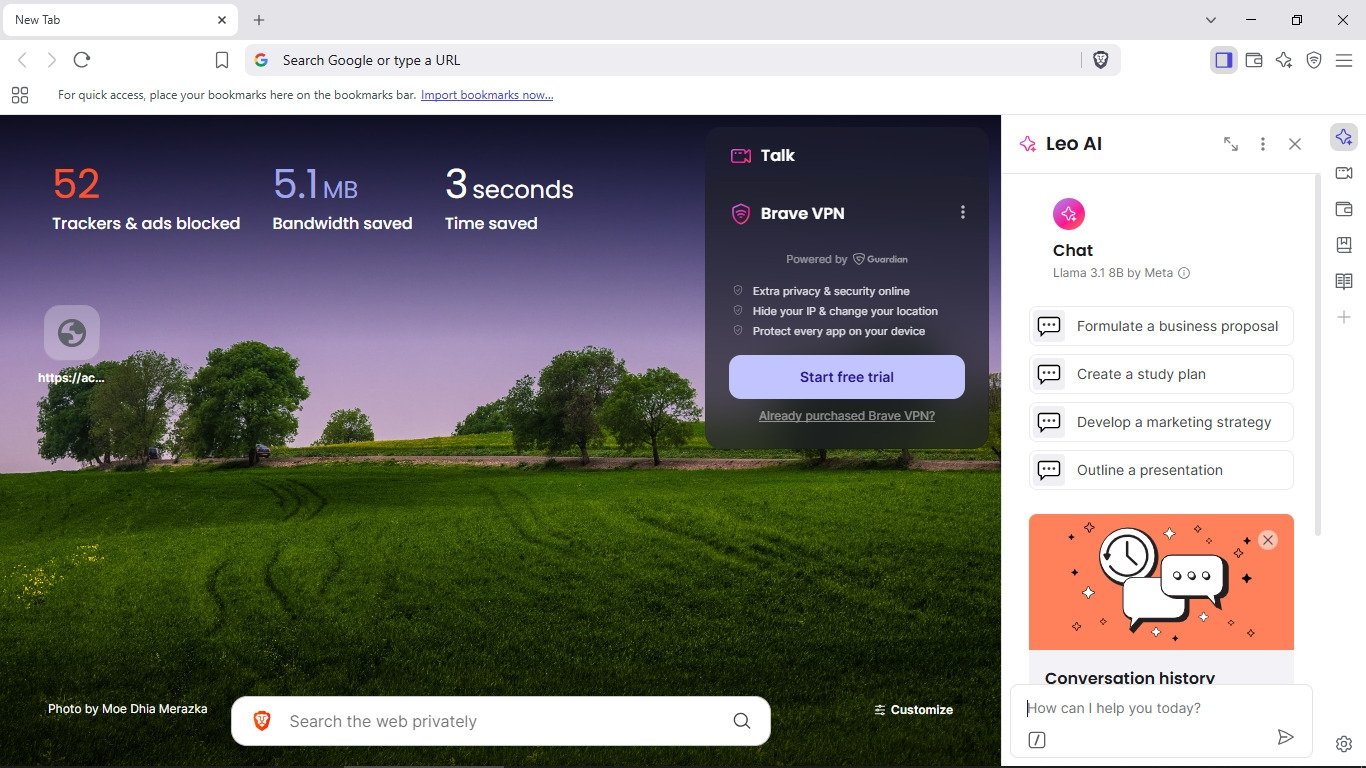Open Brave Wallet icon in right sidebar

click(x=1344, y=209)
